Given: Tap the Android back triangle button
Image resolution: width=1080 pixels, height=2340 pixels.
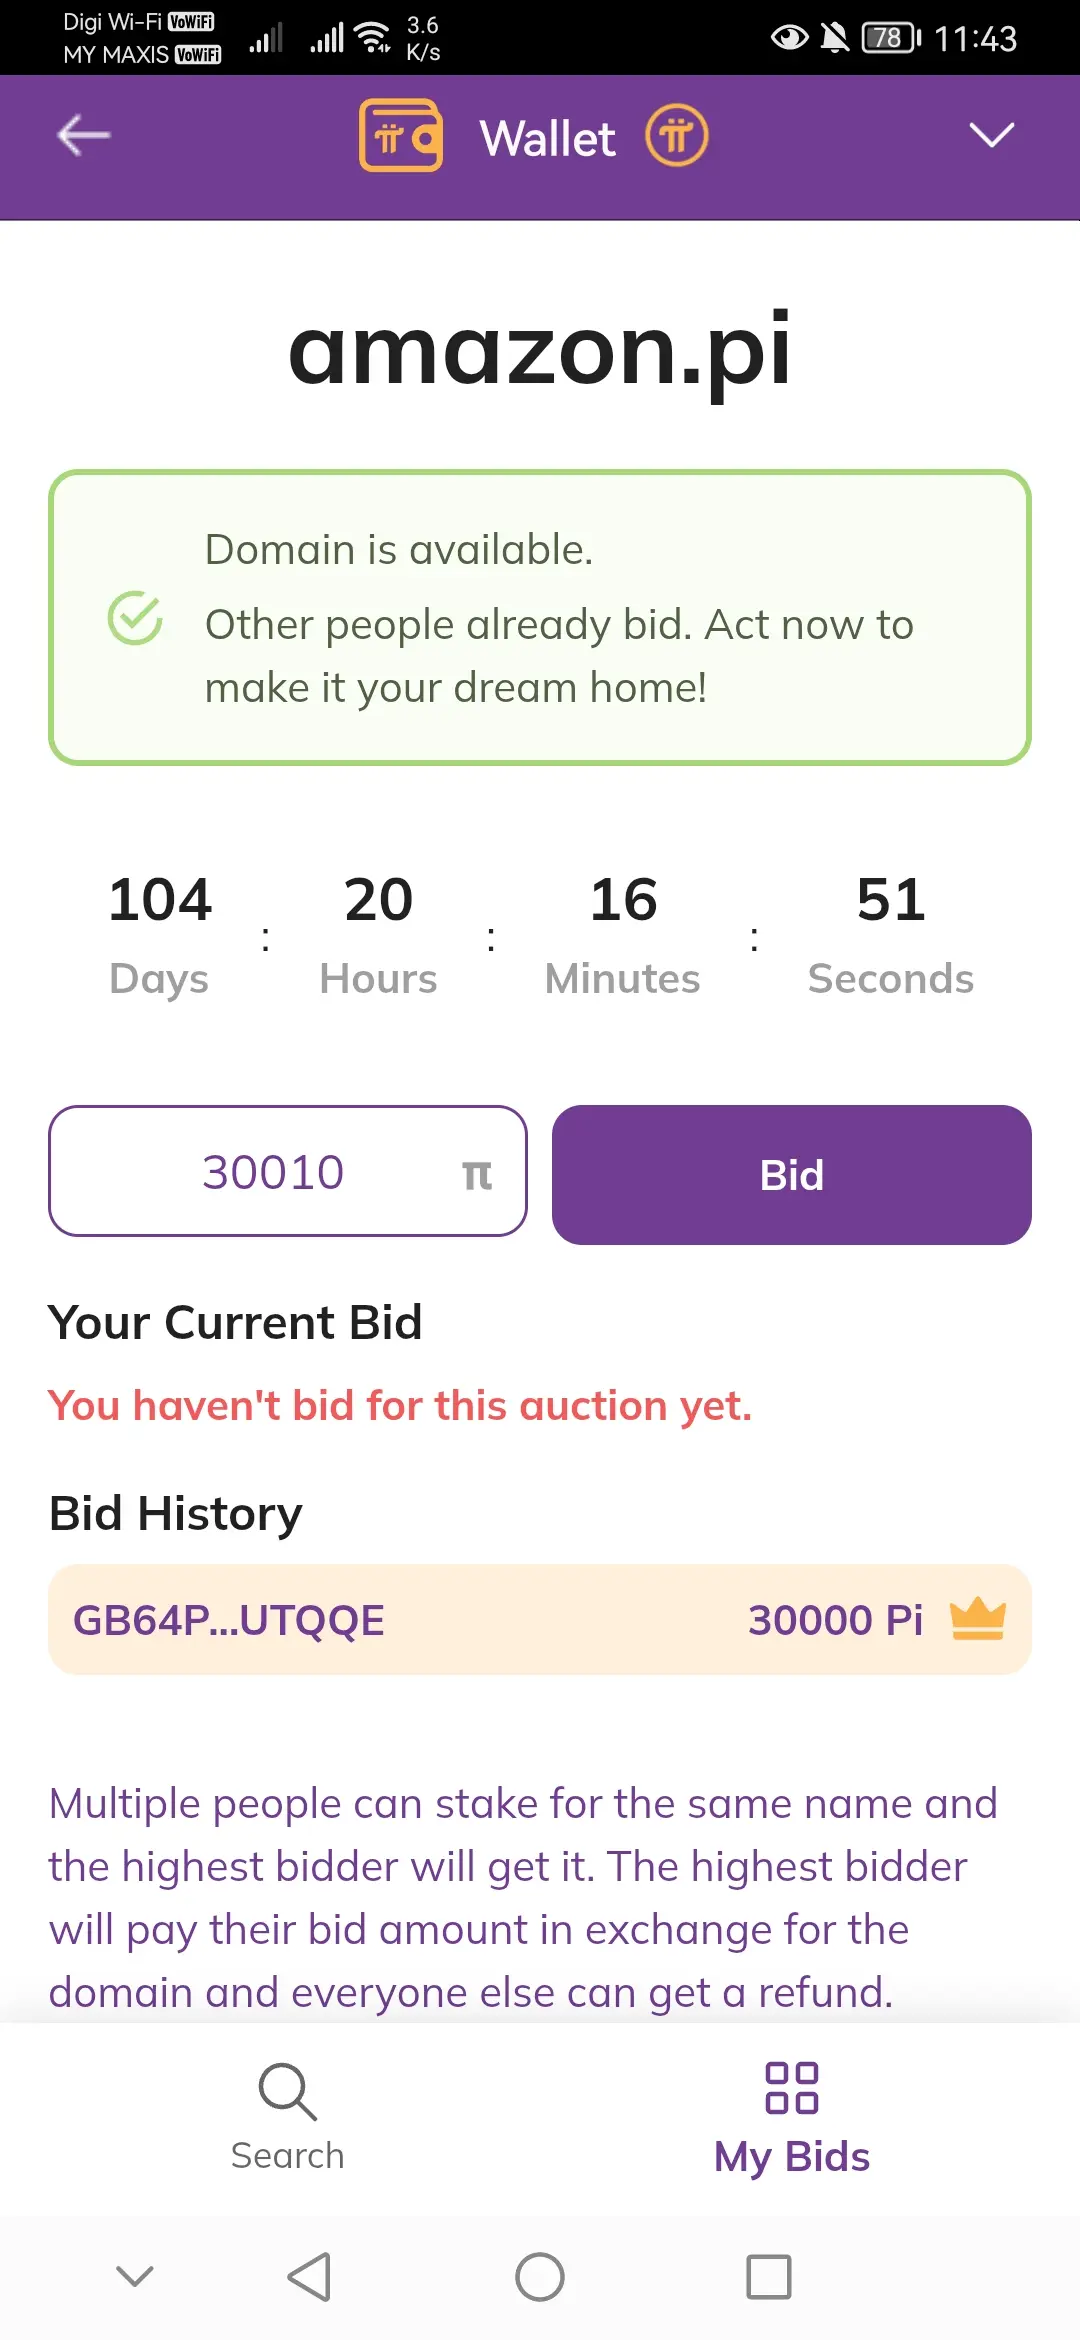Looking at the screenshot, I should click(x=309, y=2277).
